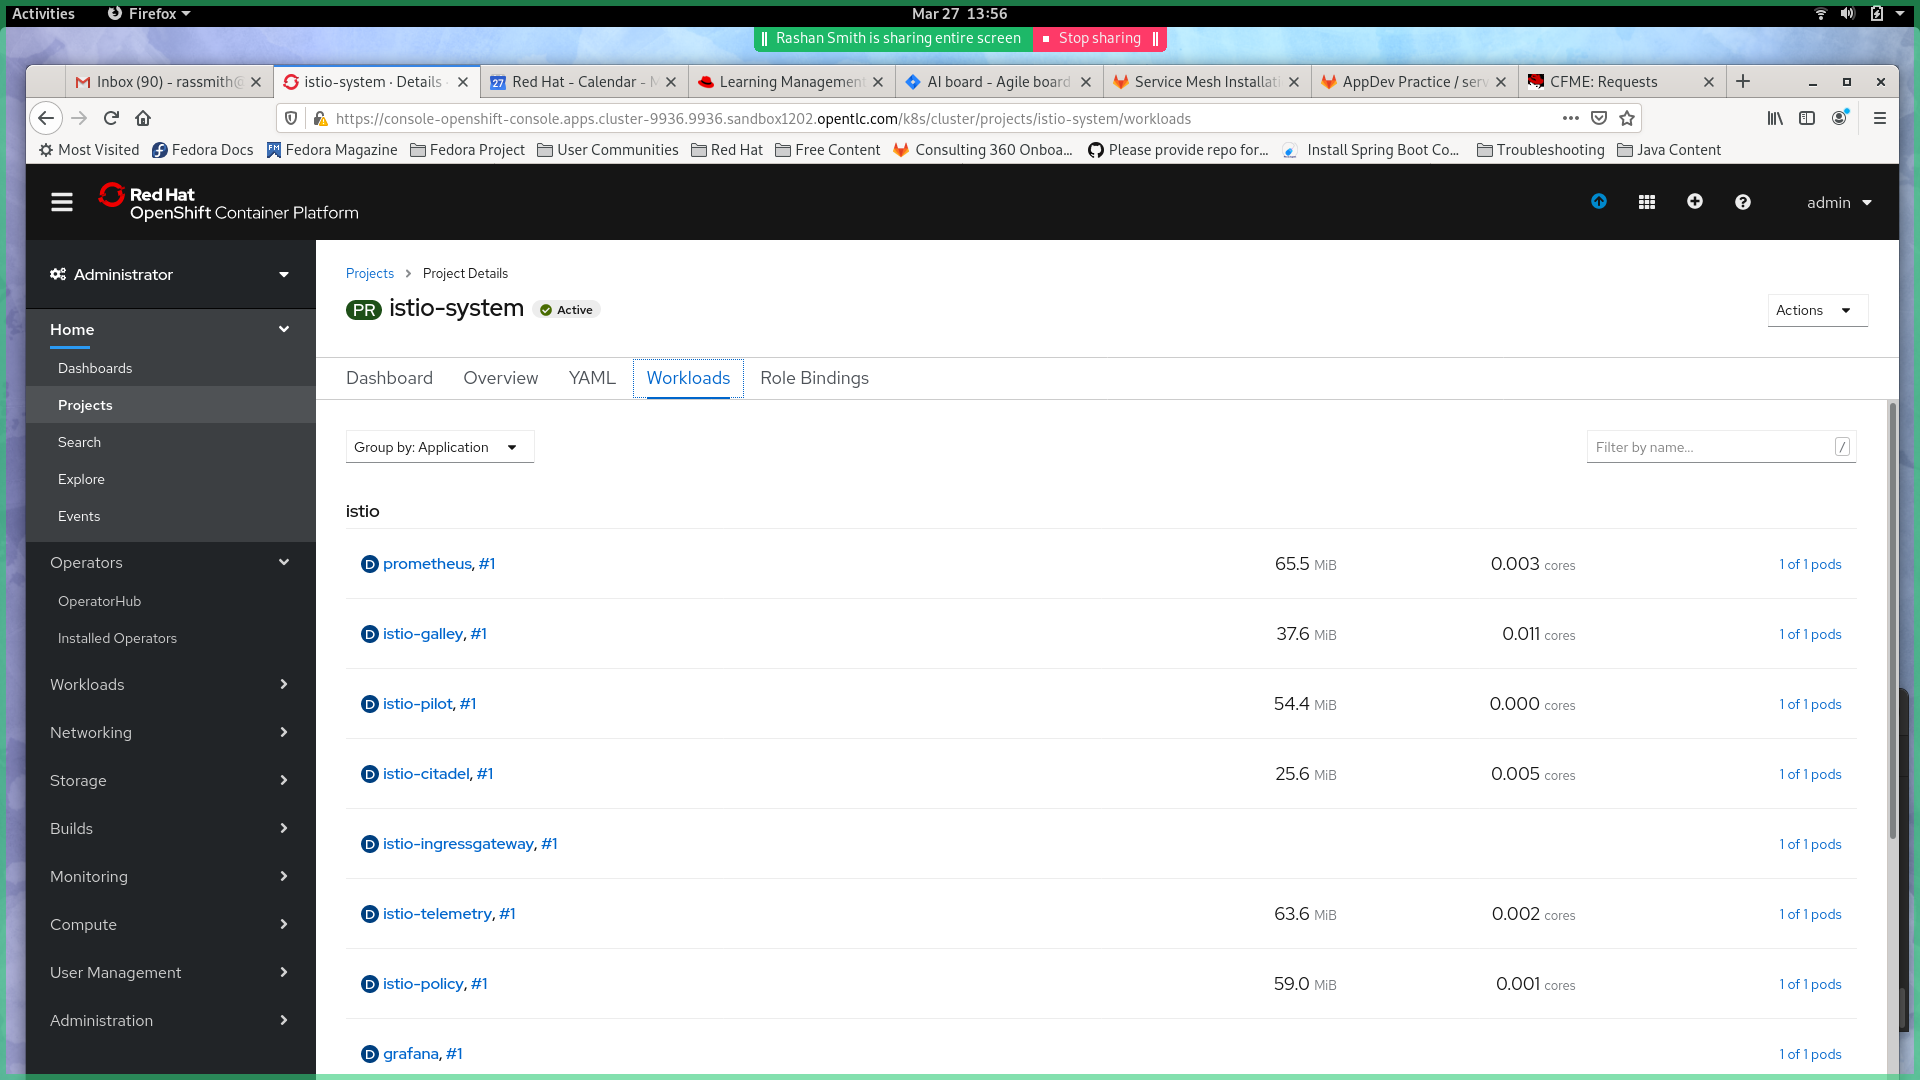Viewport: 1920px width, 1080px height.
Task: Reload the current page
Action: click(111, 118)
